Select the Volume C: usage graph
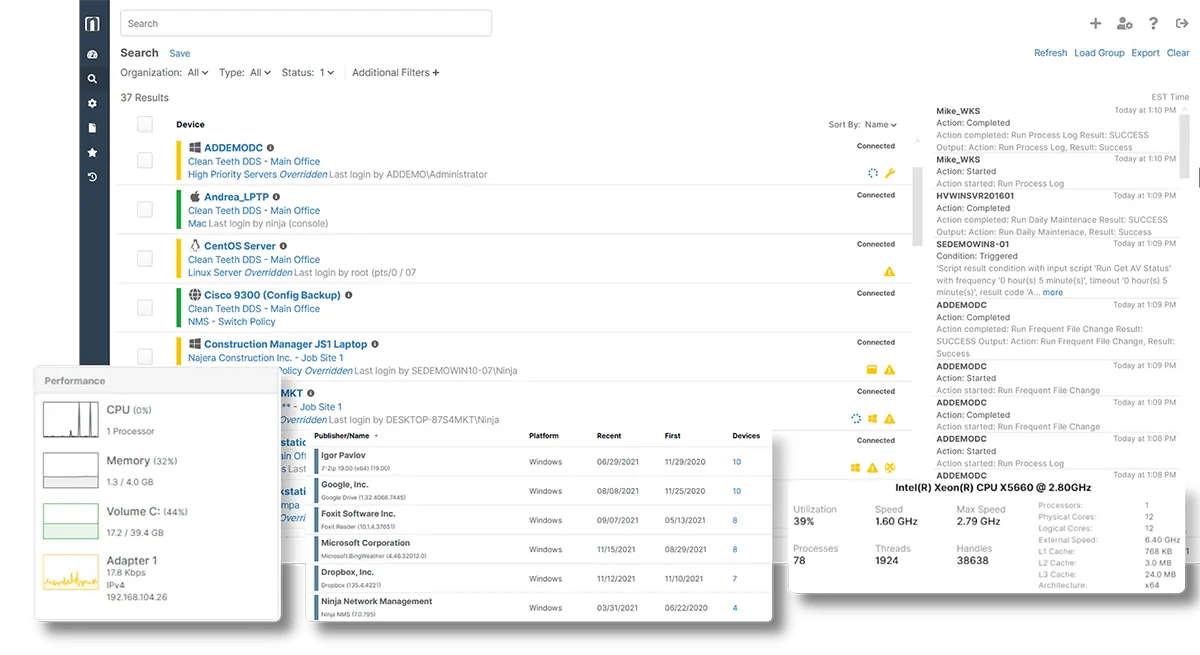The width and height of the screenshot is (1200, 655). click(x=71, y=521)
